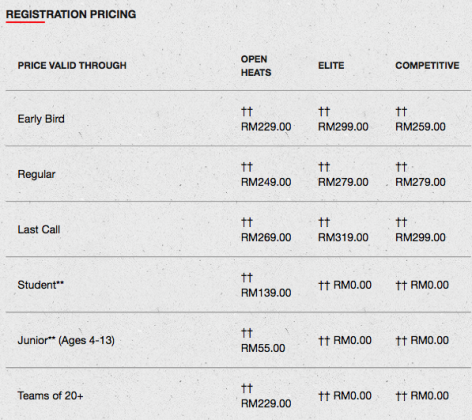This screenshot has height=420, width=472.
Task: Click the Early Bird row label
Action: tap(41, 119)
